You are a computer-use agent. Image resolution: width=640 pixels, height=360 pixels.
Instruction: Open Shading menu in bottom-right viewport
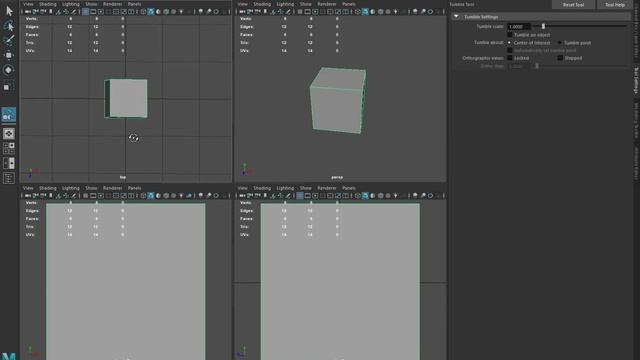[x=262, y=188]
